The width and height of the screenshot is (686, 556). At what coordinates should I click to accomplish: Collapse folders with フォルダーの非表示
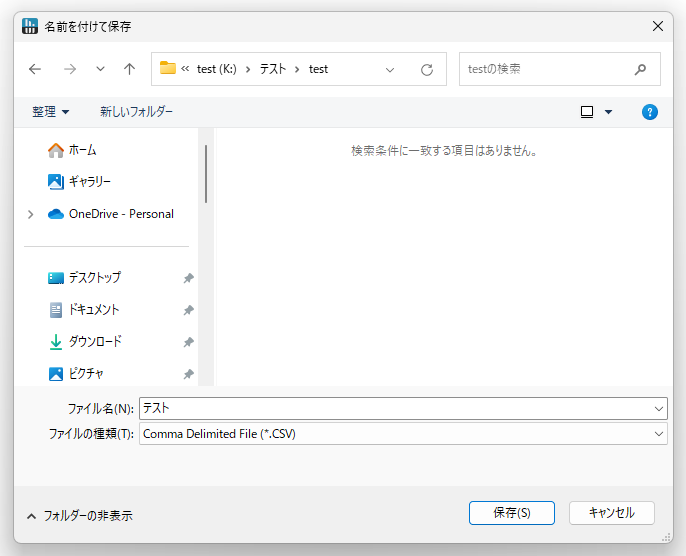point(80,516)
